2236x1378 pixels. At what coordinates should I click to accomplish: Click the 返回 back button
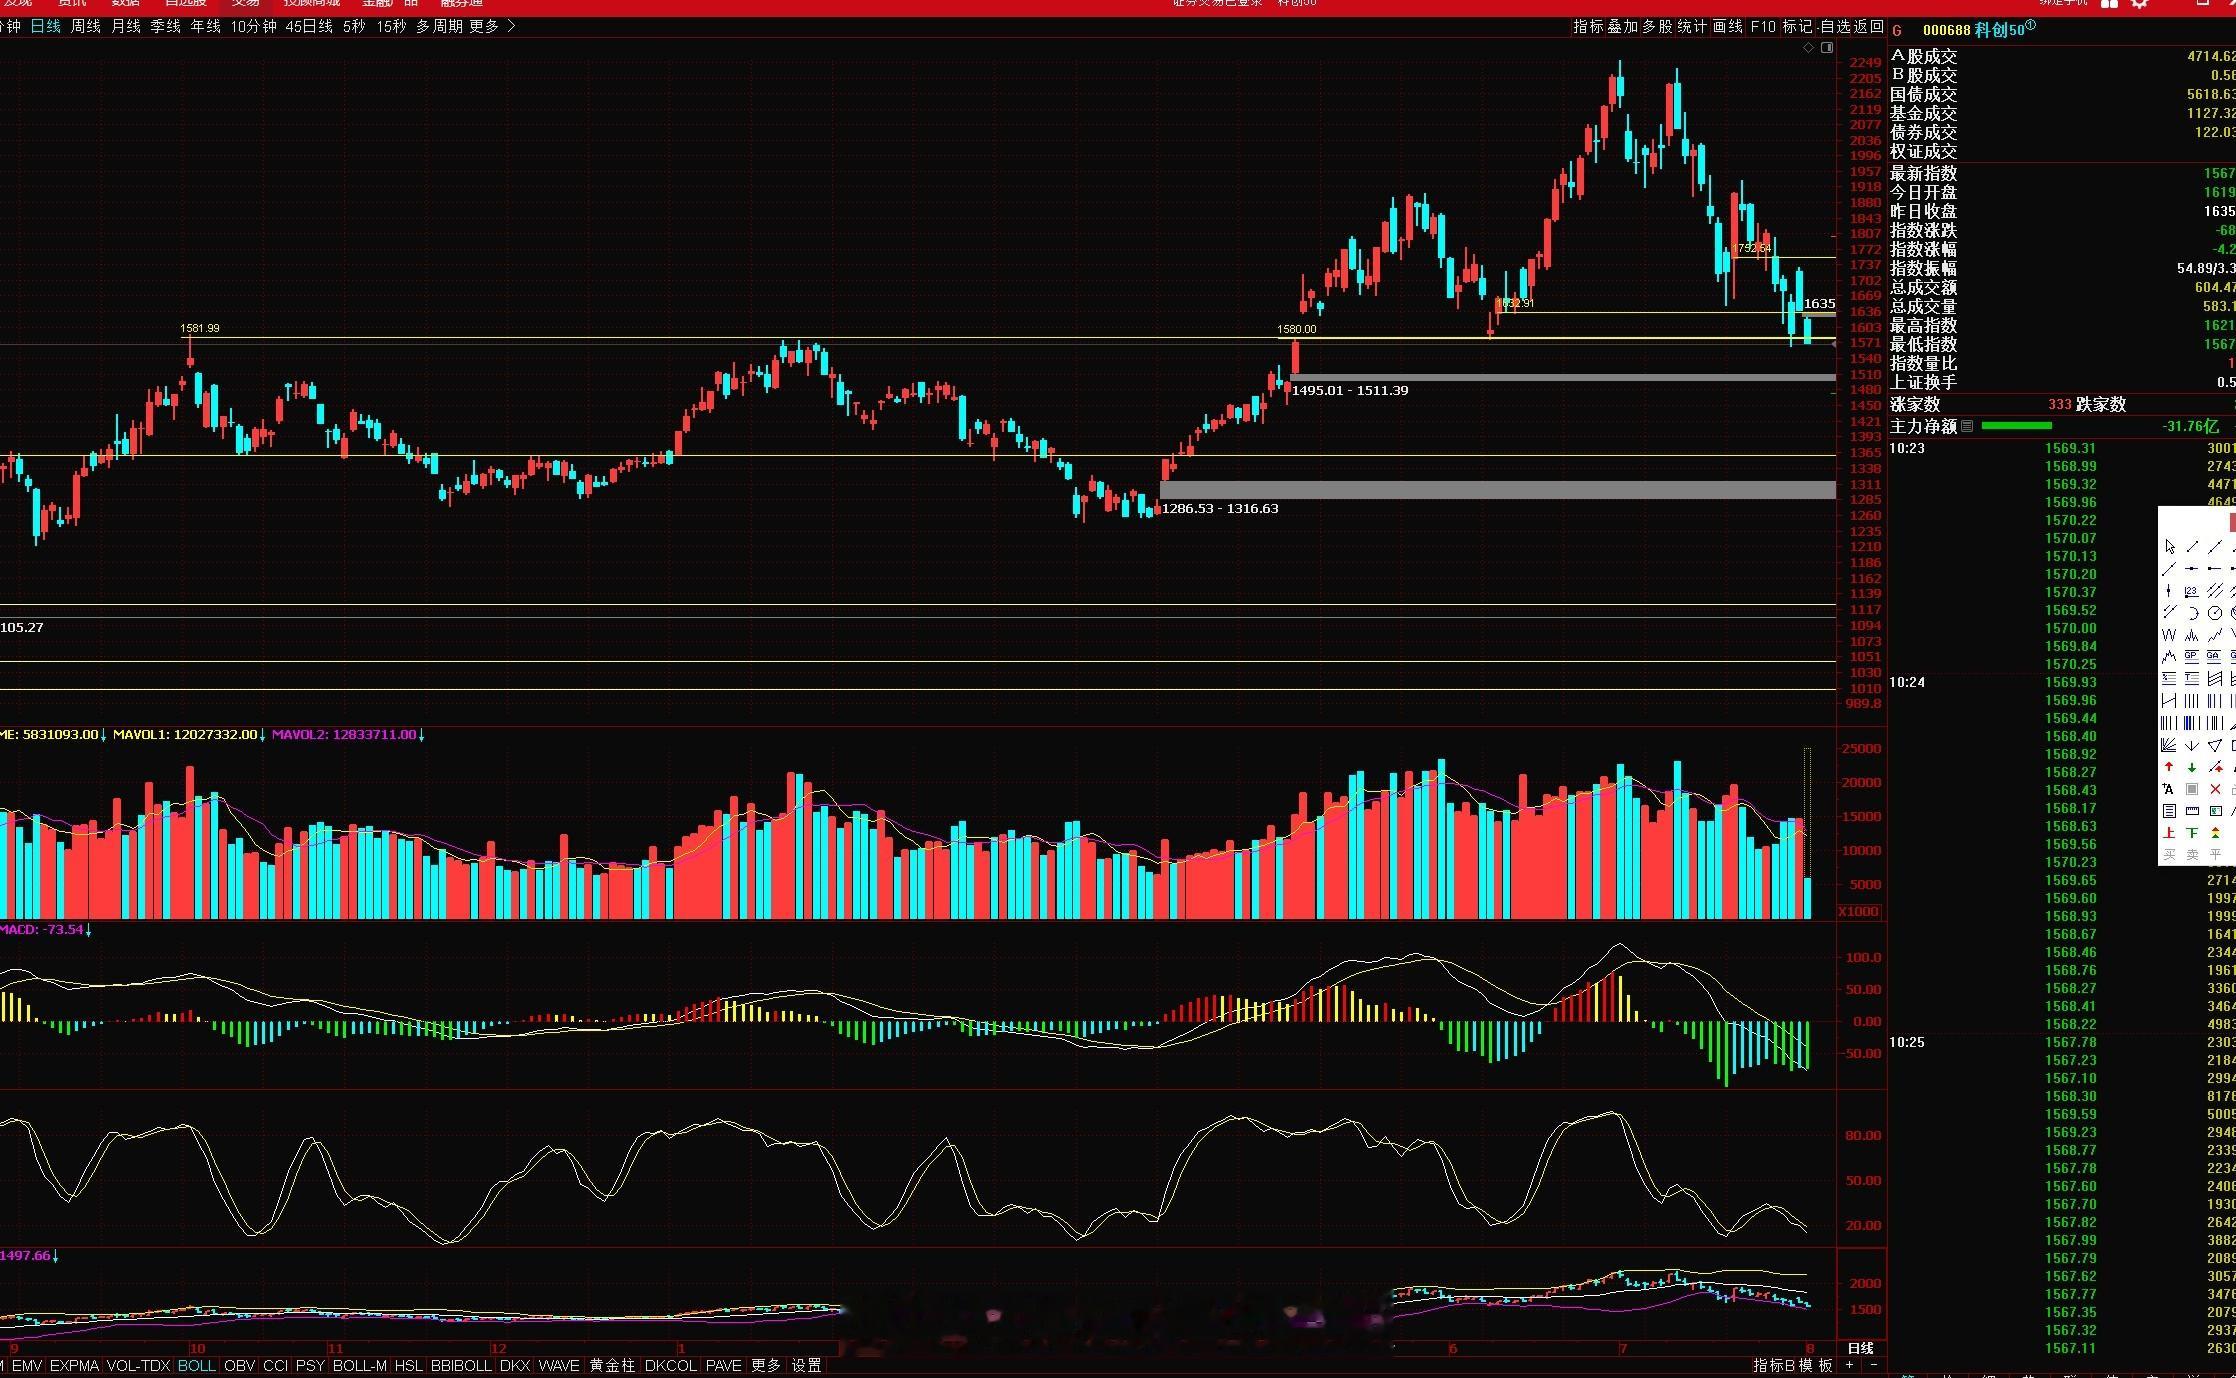[x=1868, y=27]
